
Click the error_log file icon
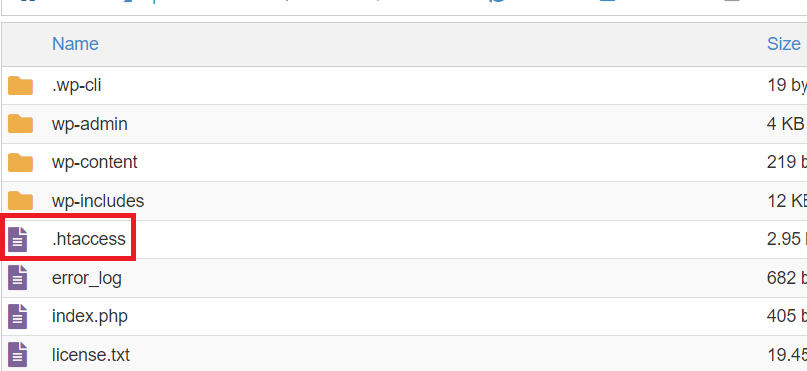coord(17,278)
